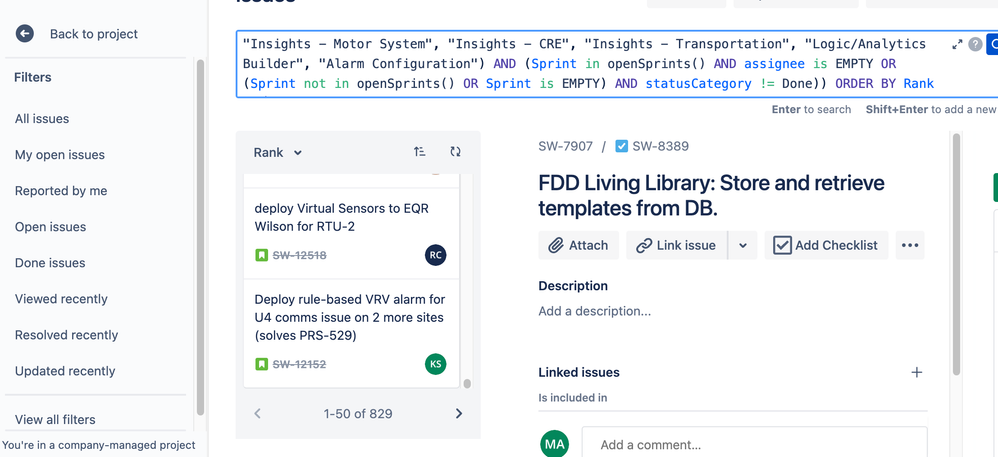The height and width of the screenshot is (457, 998).
Task: Open JQL syntax help icon
Action: click(x=975, y=45)
